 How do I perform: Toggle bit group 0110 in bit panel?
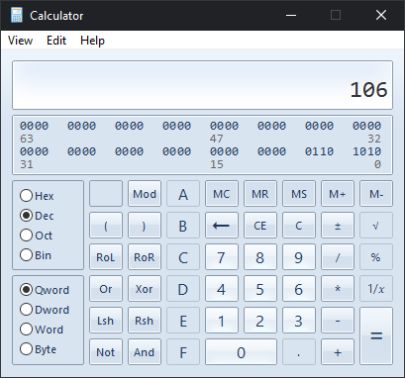(319, 151)
